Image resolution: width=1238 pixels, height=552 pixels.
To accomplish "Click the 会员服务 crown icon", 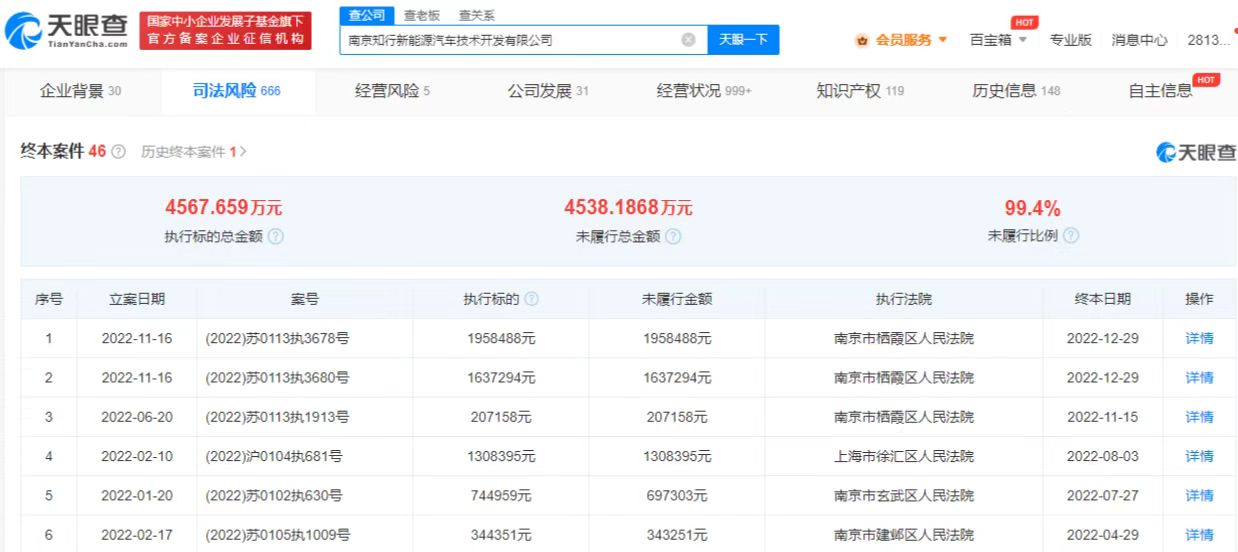I will click(x=862, y=40).
